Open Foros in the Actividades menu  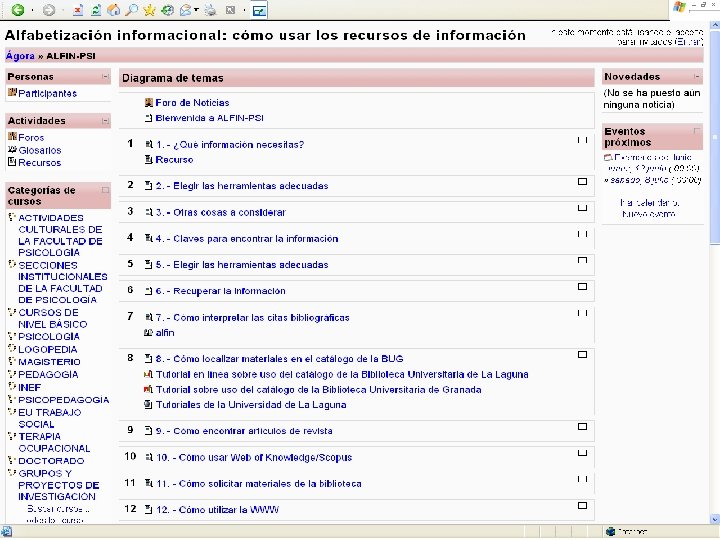[31, 137]
